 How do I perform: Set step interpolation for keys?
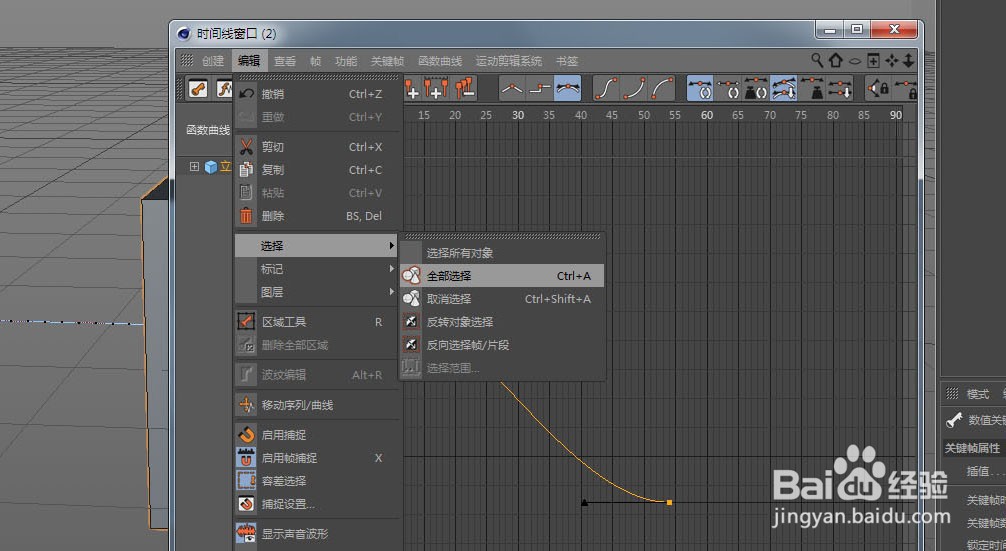click(x=540, y=89)
